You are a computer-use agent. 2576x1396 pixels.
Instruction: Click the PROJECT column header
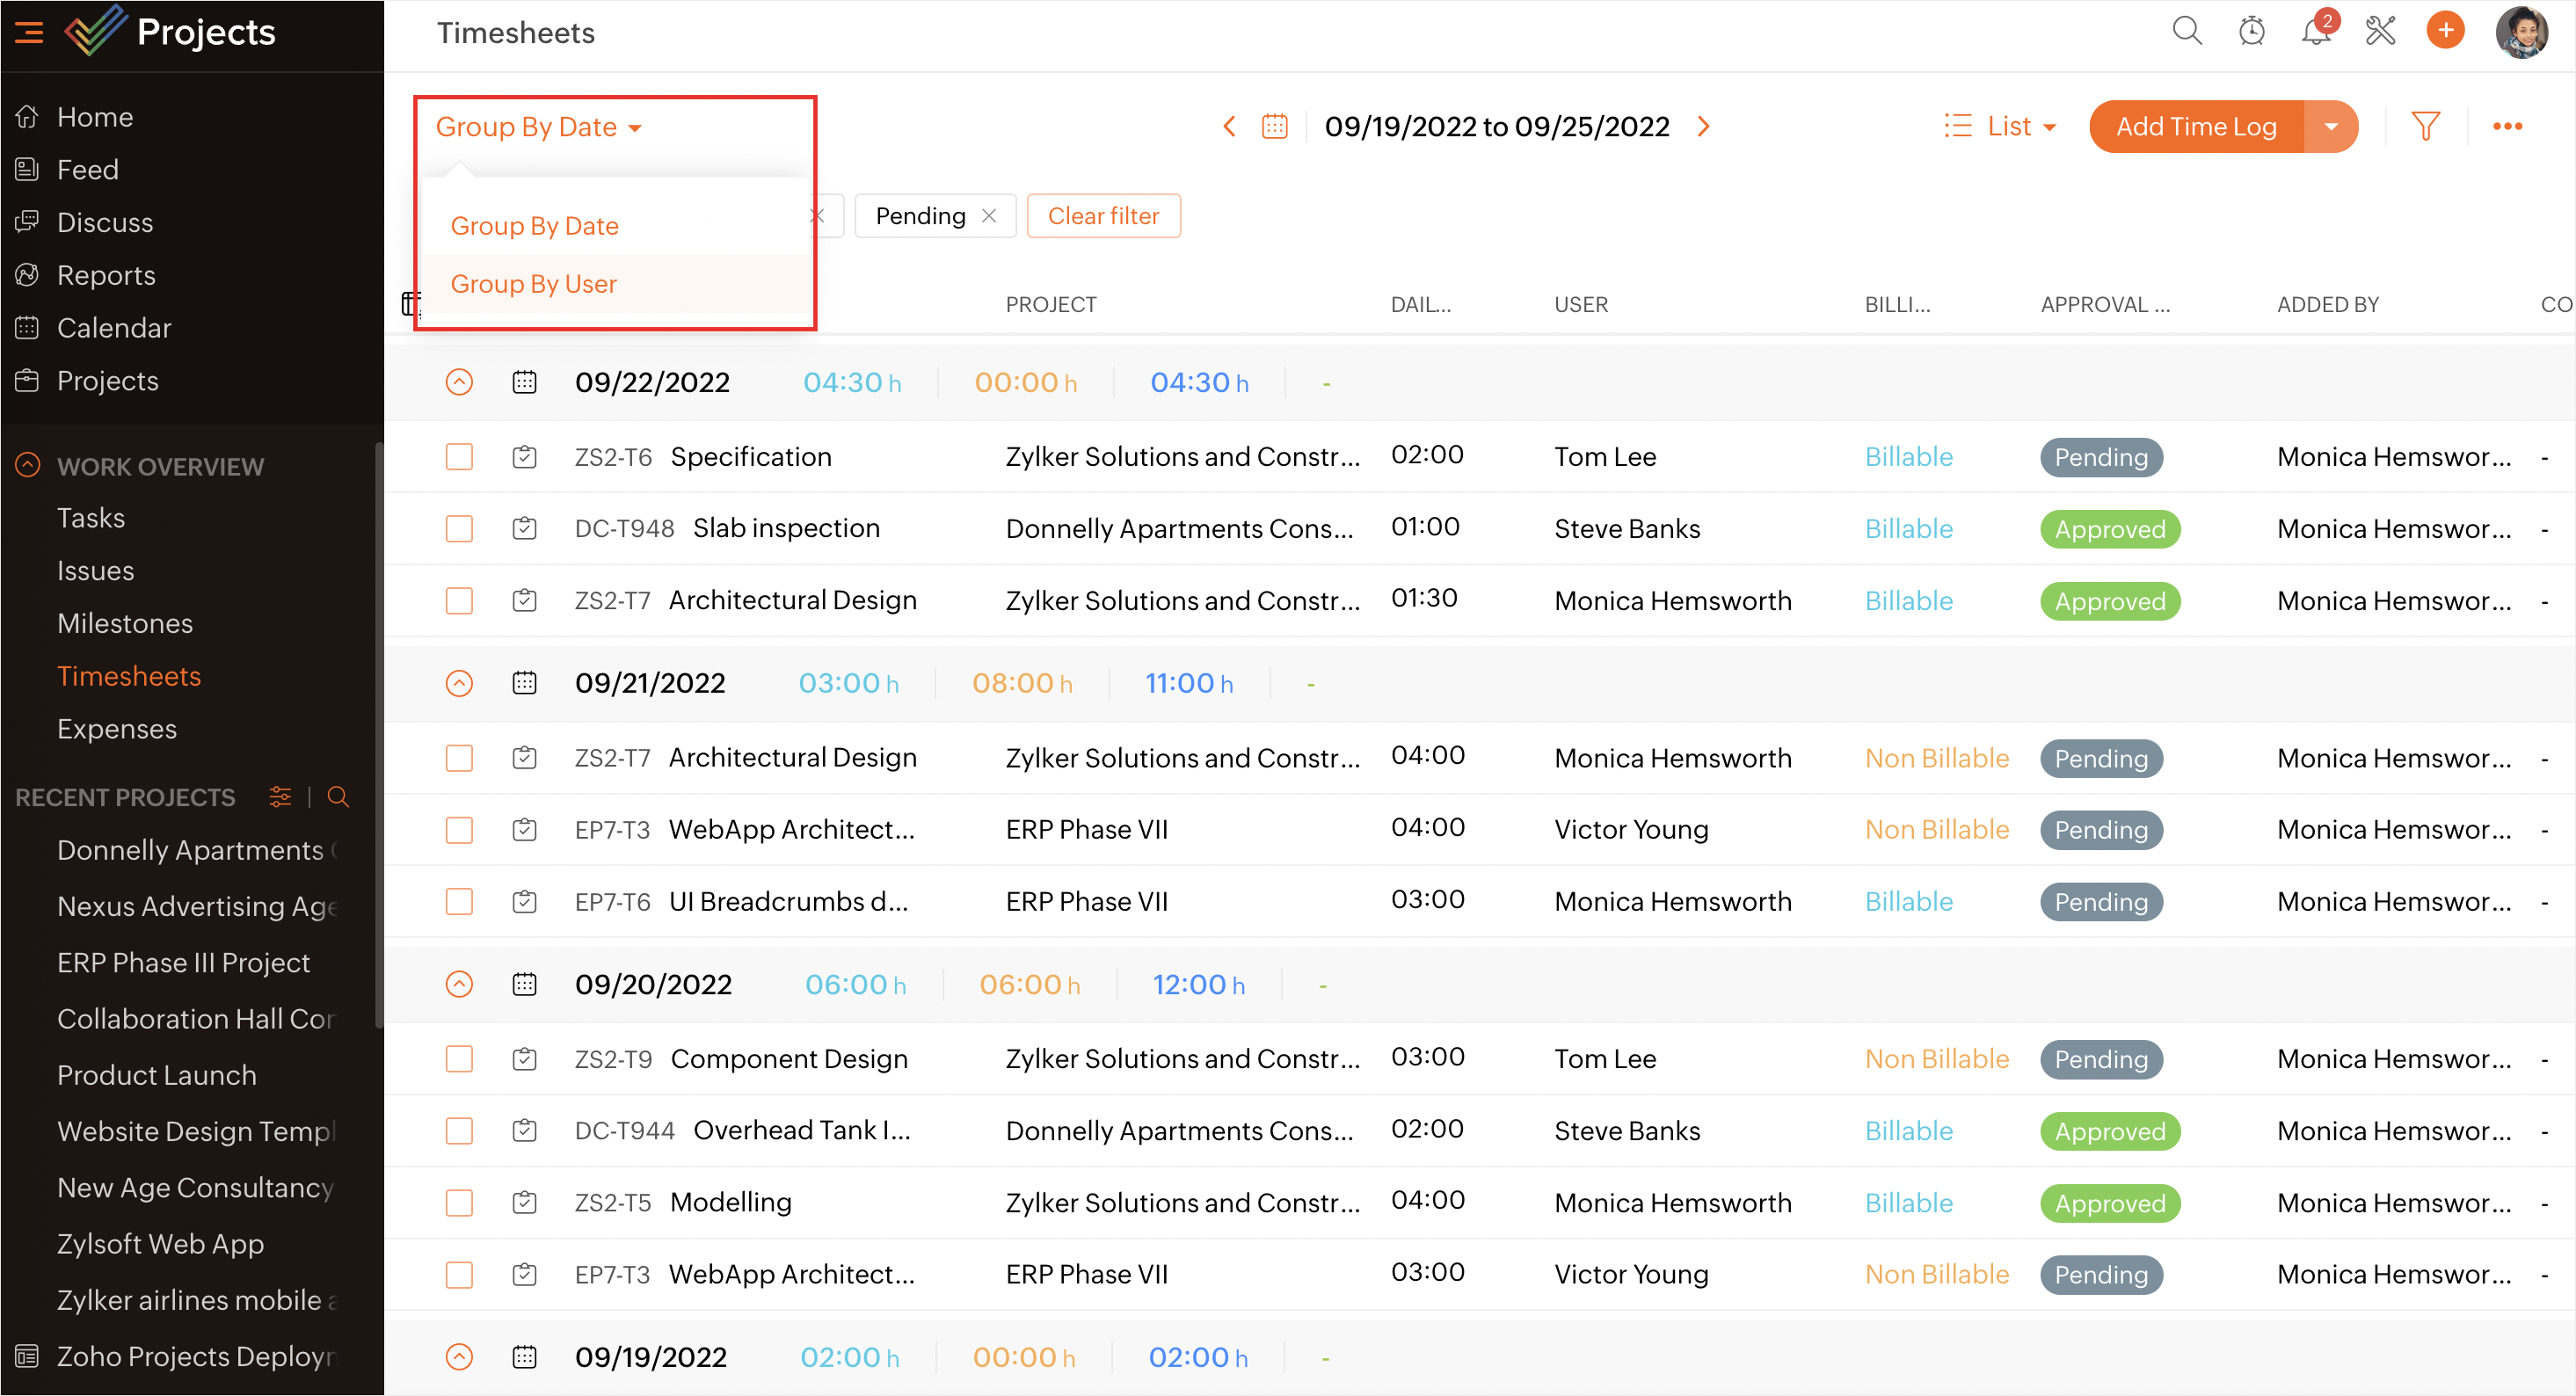[x=1051, y=305]
